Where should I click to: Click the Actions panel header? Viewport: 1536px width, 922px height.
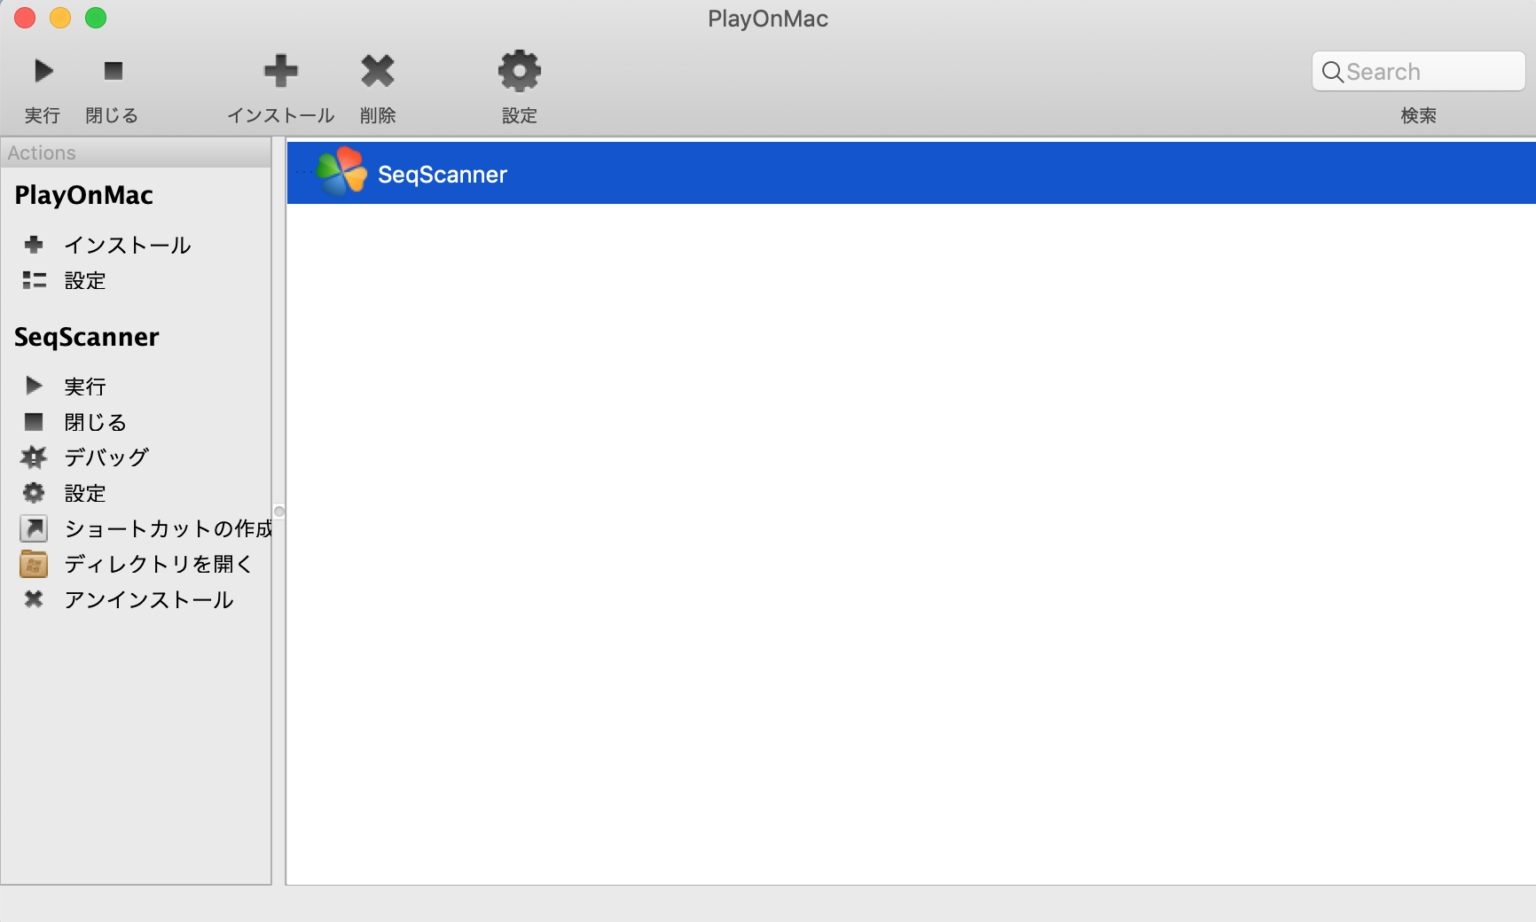tap(41, 152)
